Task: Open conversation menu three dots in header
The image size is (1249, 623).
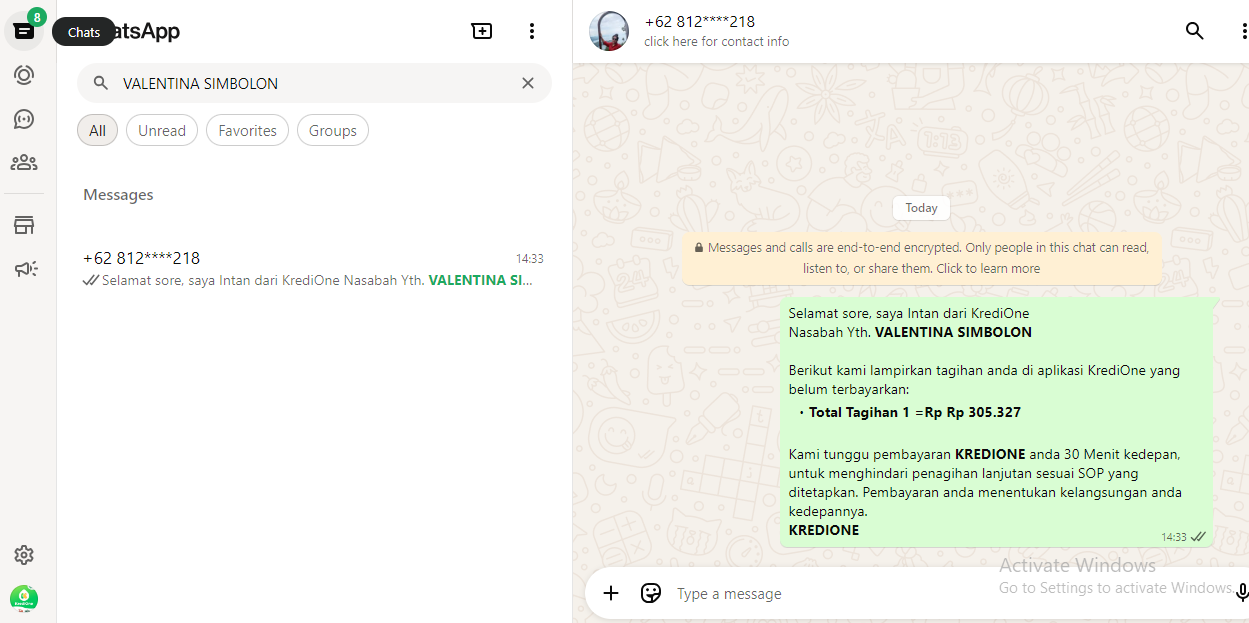Action: [1243, 31]
